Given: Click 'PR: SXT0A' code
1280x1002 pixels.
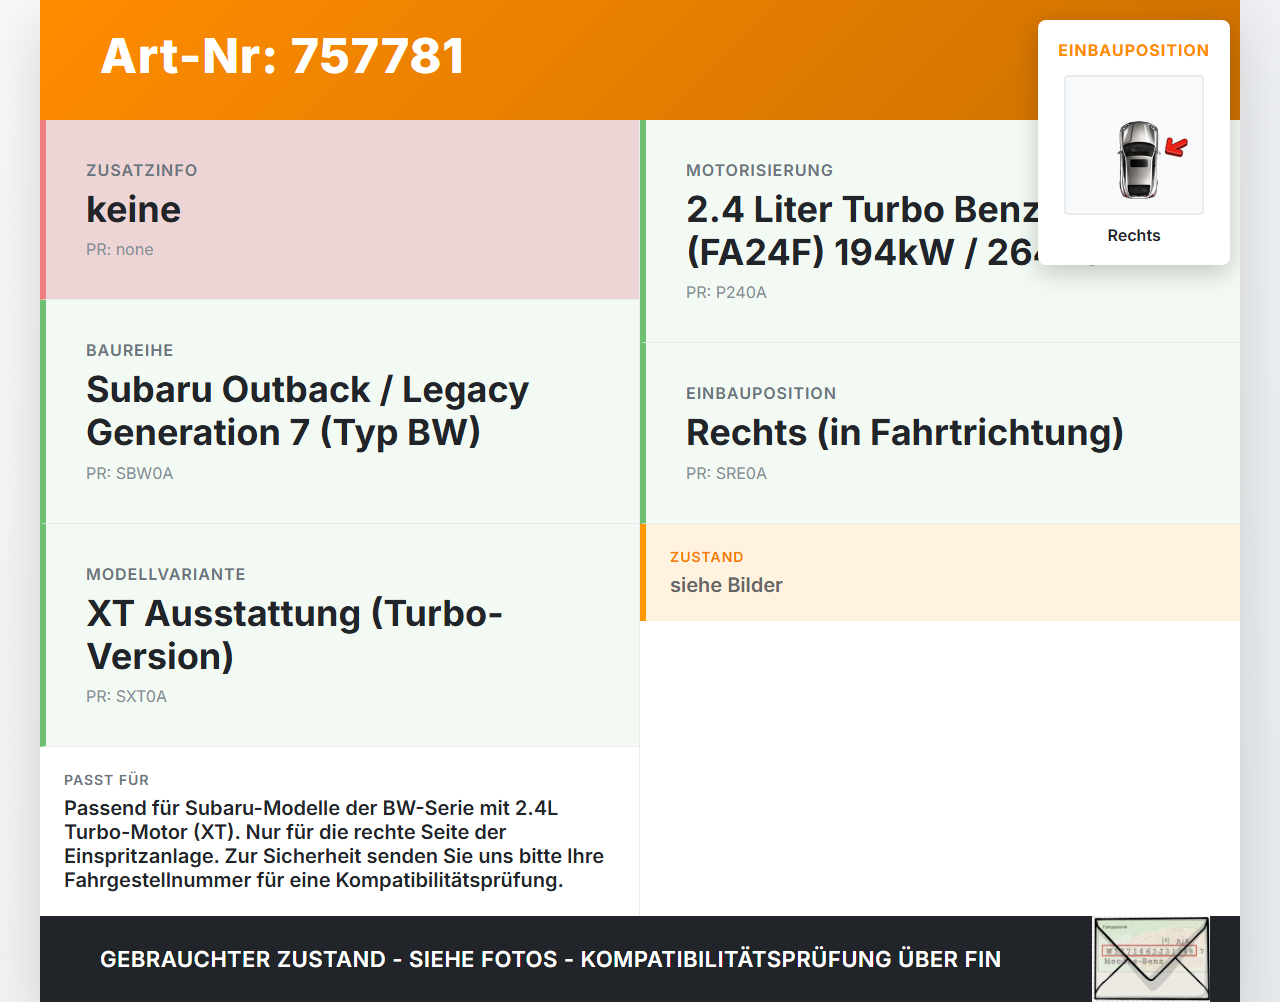Looking at the screenshot, I should click(x=127, y=697).
